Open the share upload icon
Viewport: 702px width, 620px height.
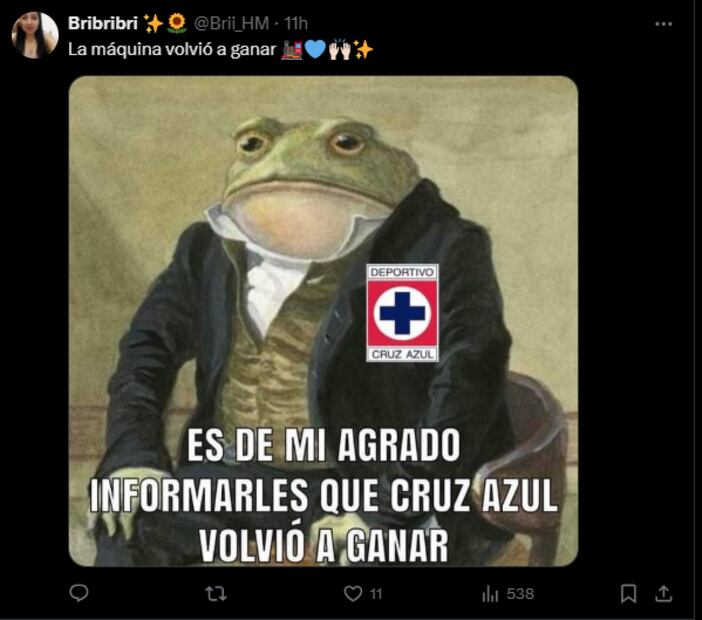663,594
